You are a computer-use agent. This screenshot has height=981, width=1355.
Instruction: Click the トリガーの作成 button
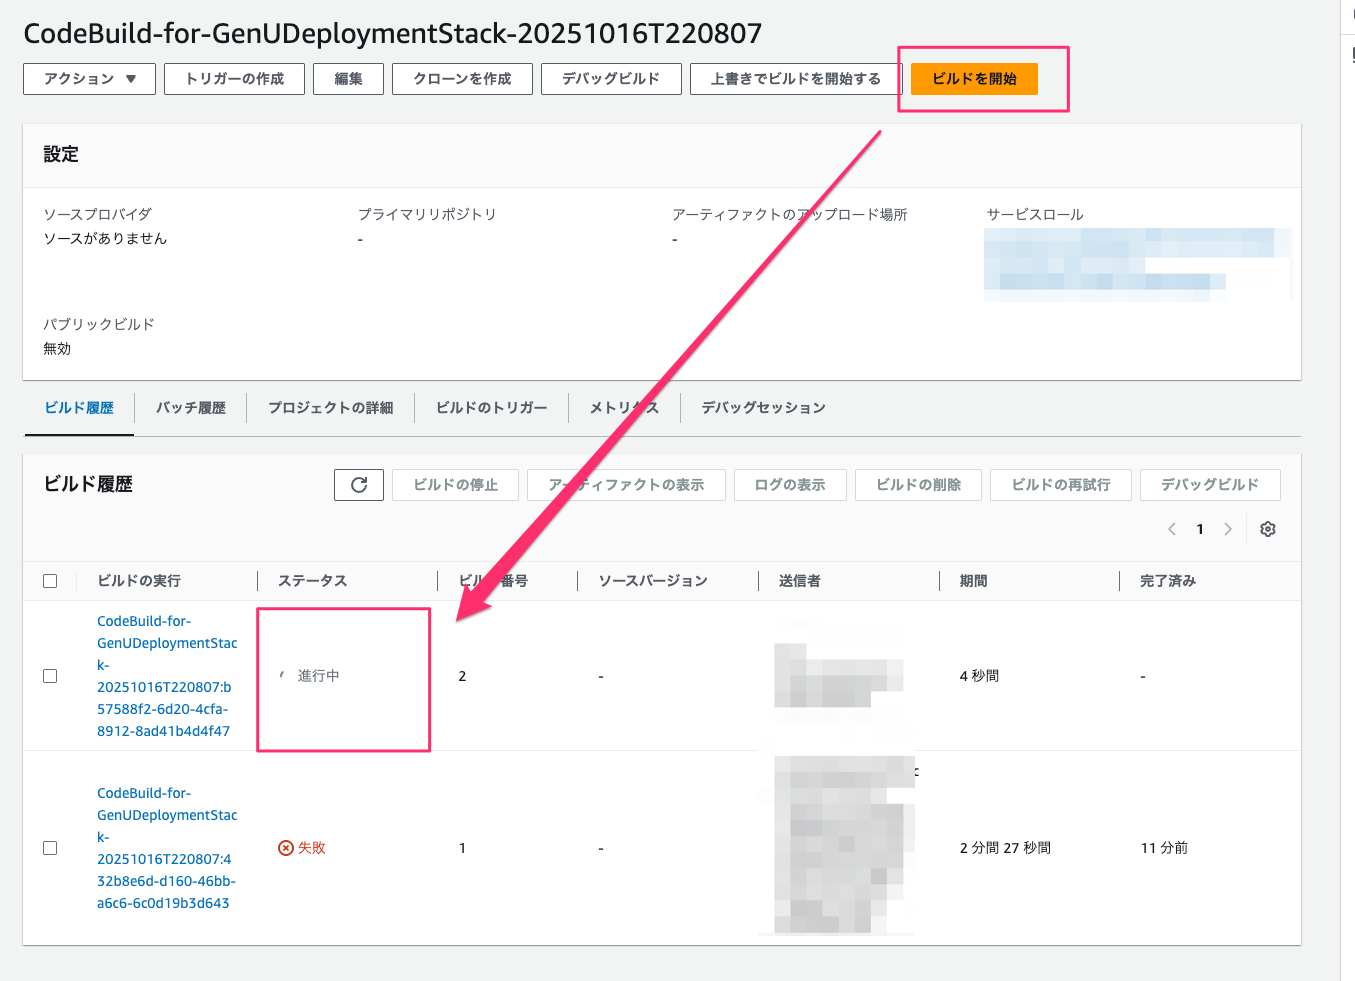(234, 79)
